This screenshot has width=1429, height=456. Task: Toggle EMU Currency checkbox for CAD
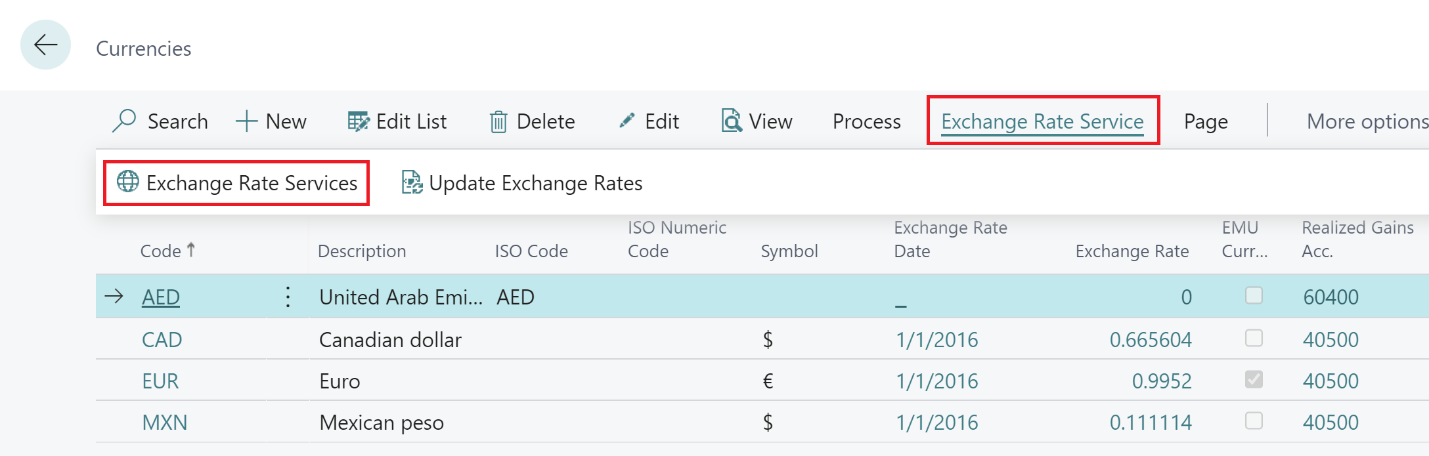[x=1253, y=339]
